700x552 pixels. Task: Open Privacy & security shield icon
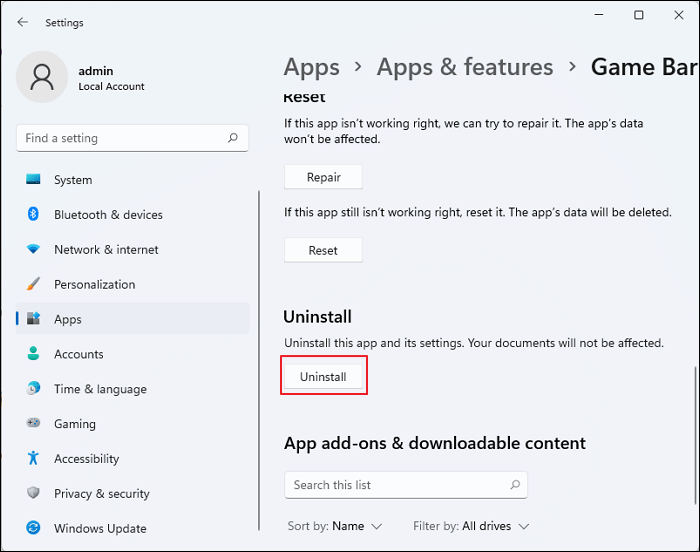[x=33, y=494]
